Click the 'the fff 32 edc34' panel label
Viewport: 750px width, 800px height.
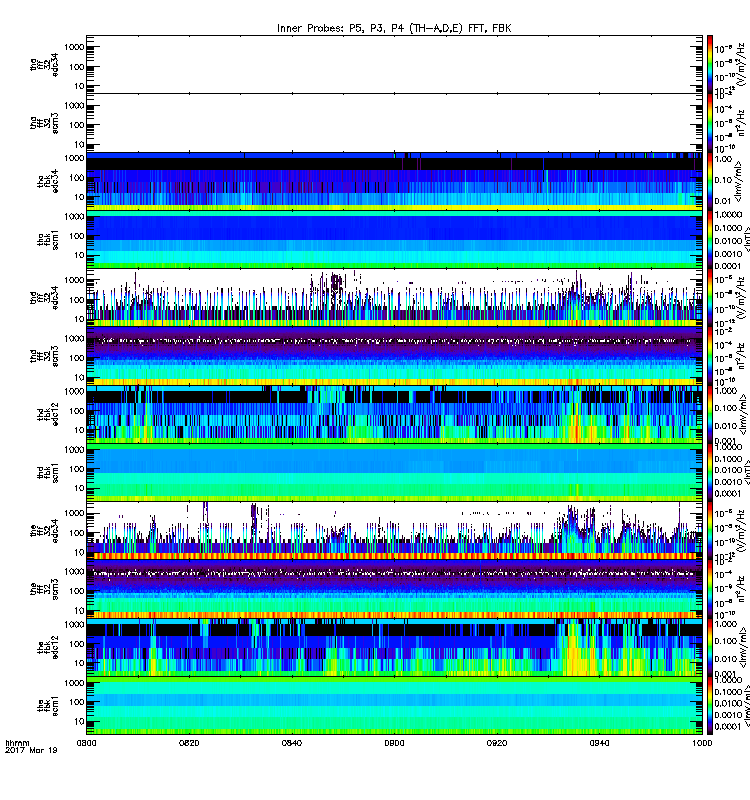pos(44,532)
